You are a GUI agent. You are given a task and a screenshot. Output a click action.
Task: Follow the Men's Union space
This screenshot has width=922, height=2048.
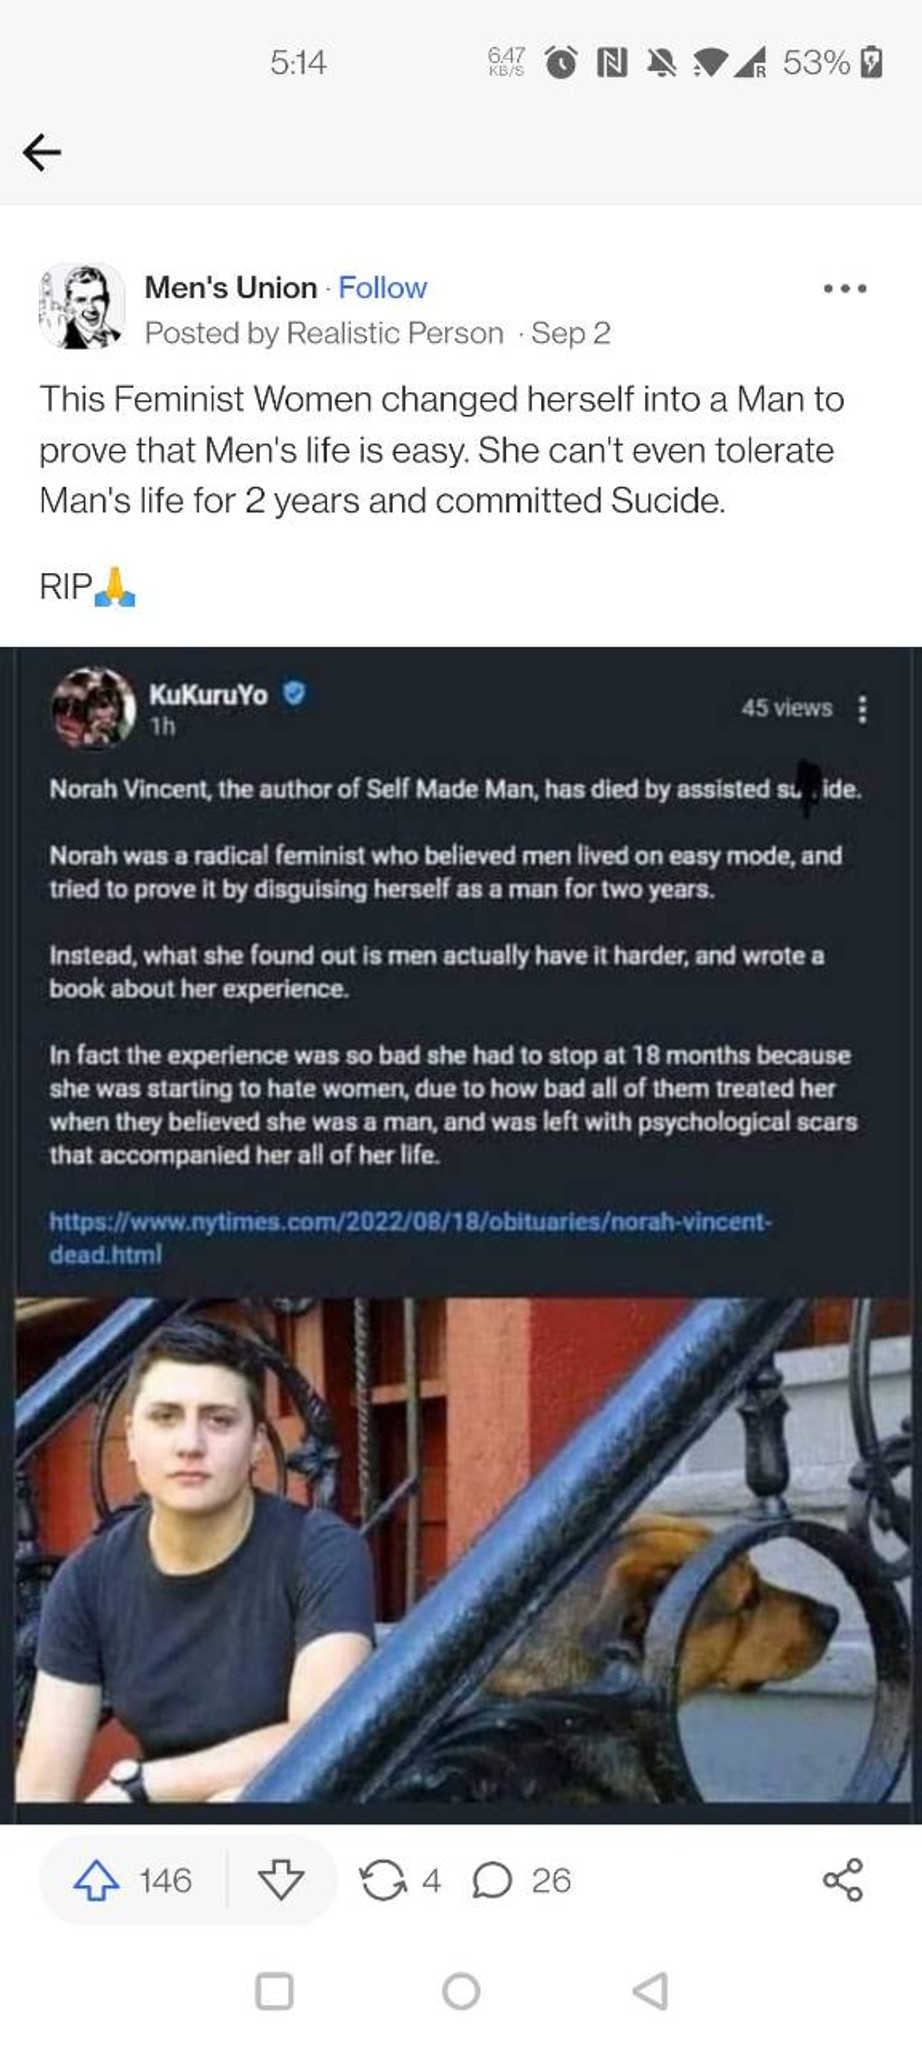pyautogui.click(x=382, y=288)
